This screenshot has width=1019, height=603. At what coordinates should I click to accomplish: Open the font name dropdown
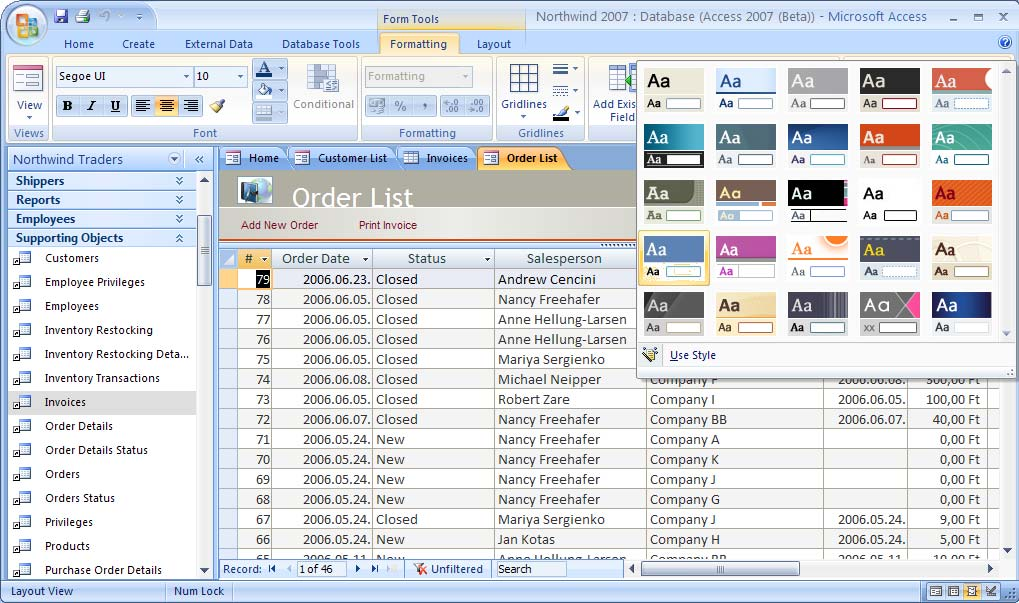coord(186,77)
